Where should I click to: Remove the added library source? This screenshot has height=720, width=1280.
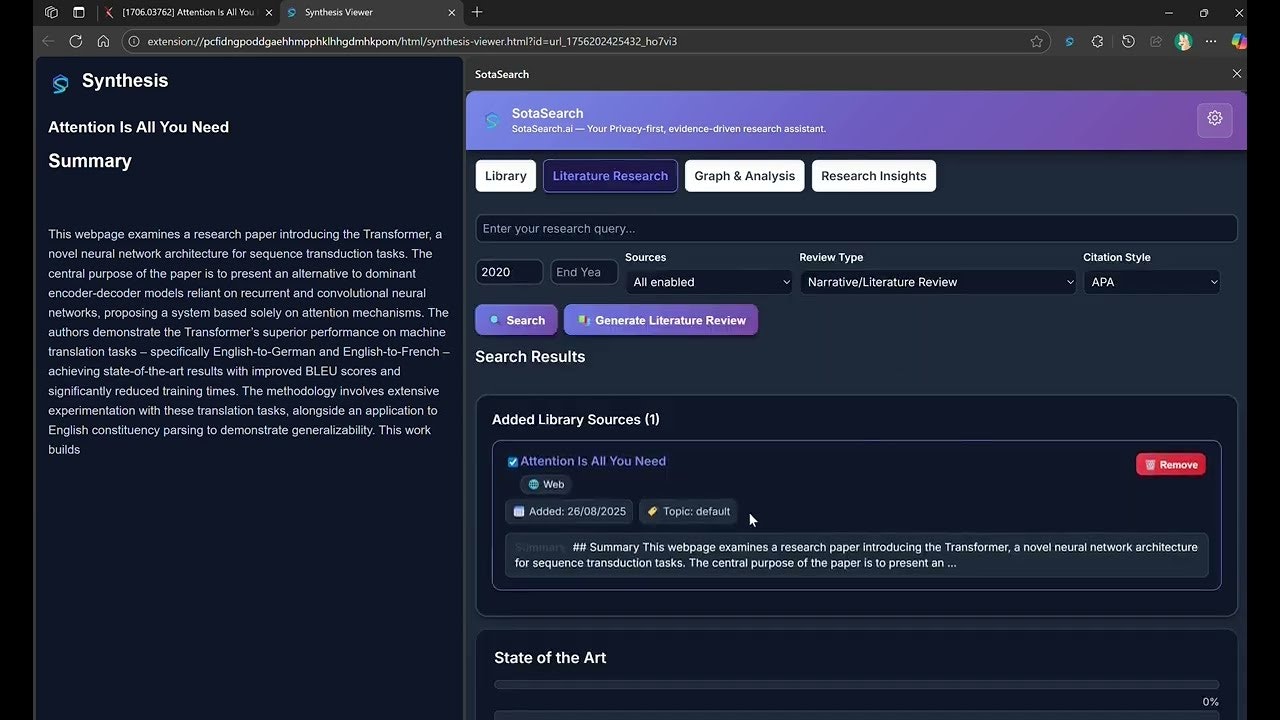pyautogui.click(x=1170, y=464)
